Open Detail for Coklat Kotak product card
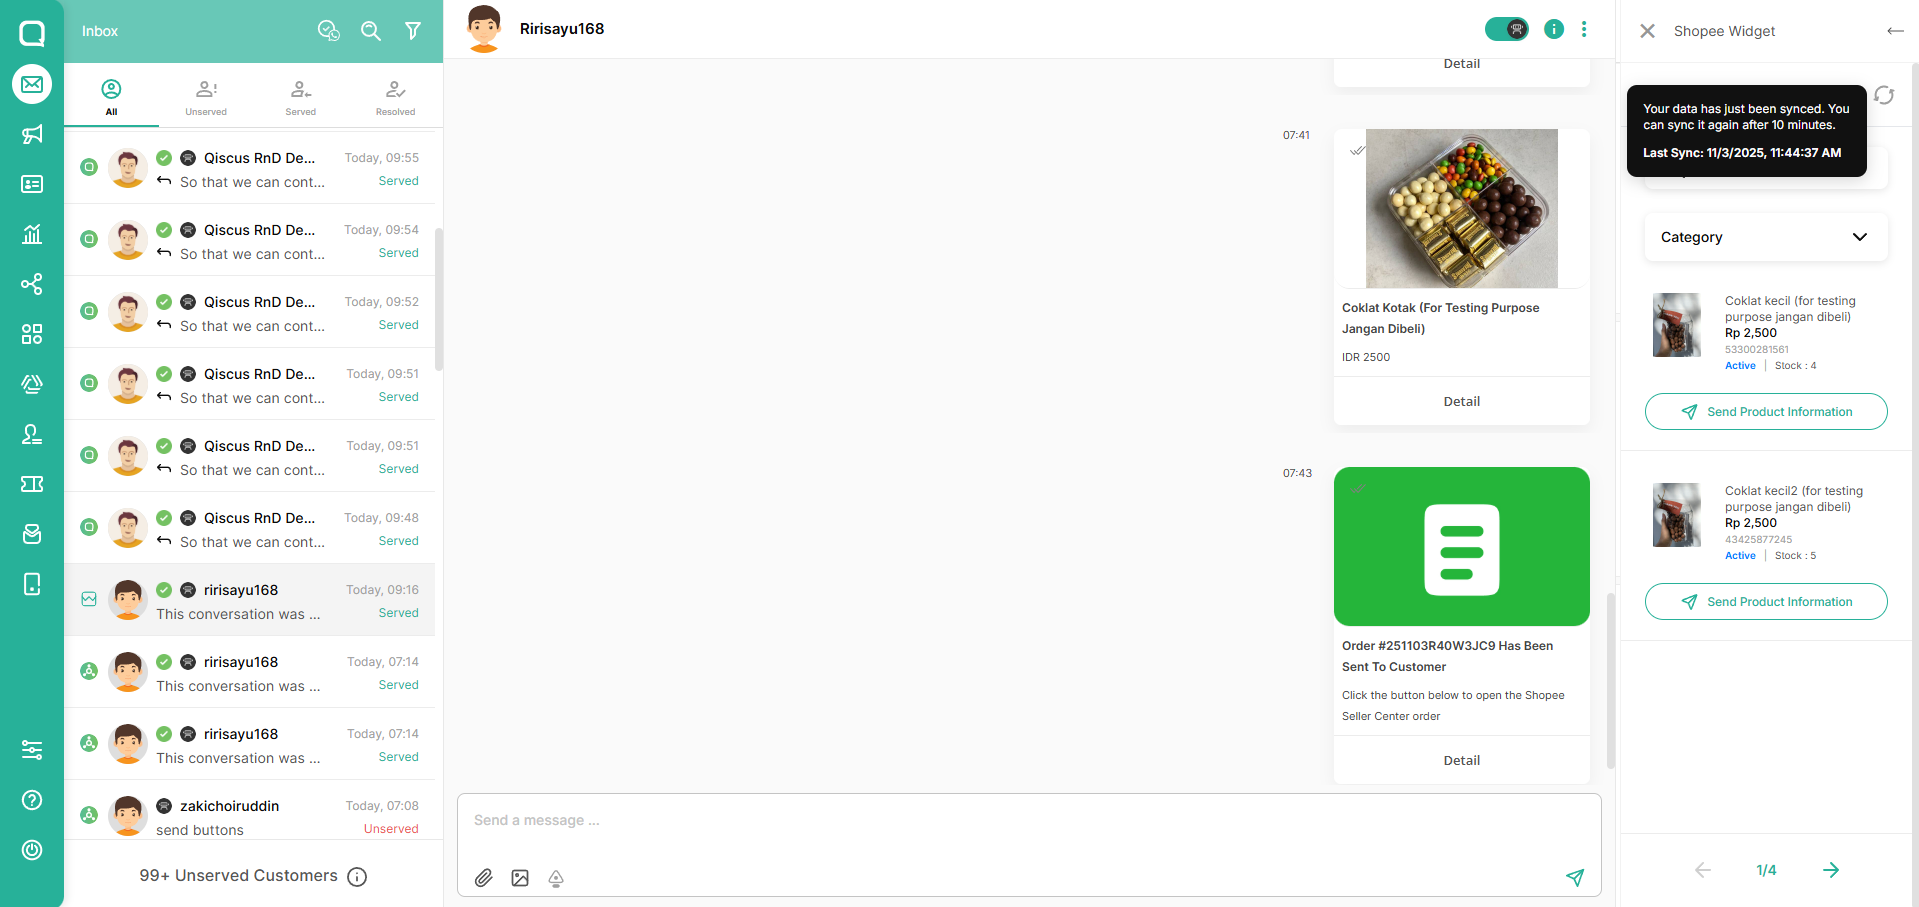Screen dimensions: 1919x907 (1462, 401)
